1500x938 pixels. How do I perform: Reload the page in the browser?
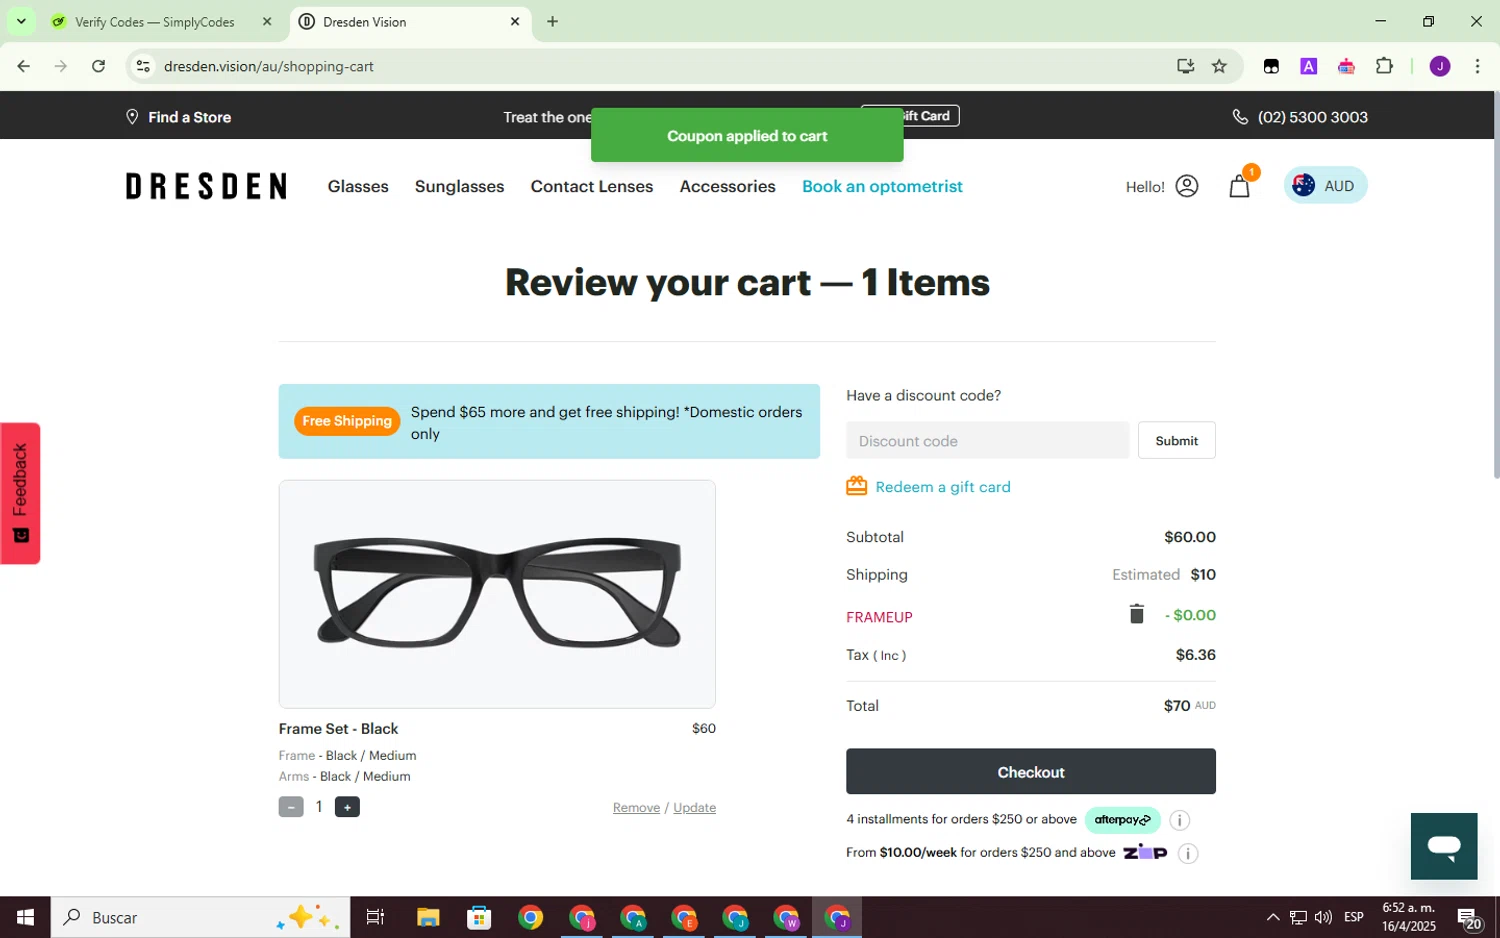click(x=98, y=66)
